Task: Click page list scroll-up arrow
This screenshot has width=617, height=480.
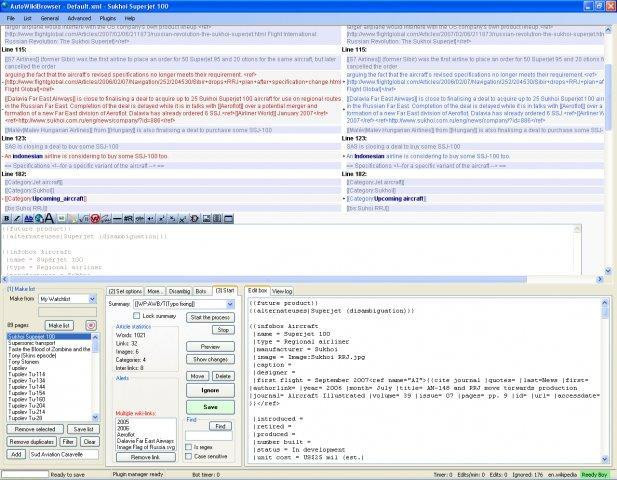Action: tap(95, 337)
